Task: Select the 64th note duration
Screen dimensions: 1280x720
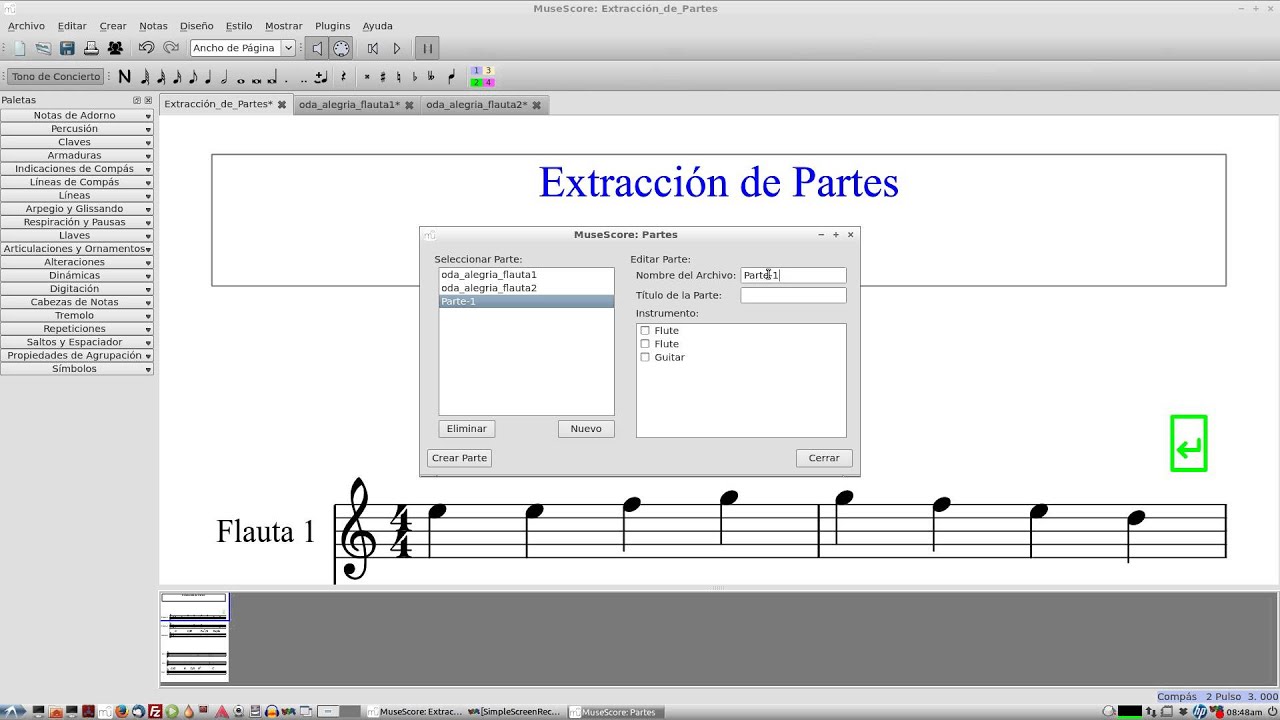Action: pos(145,76)
